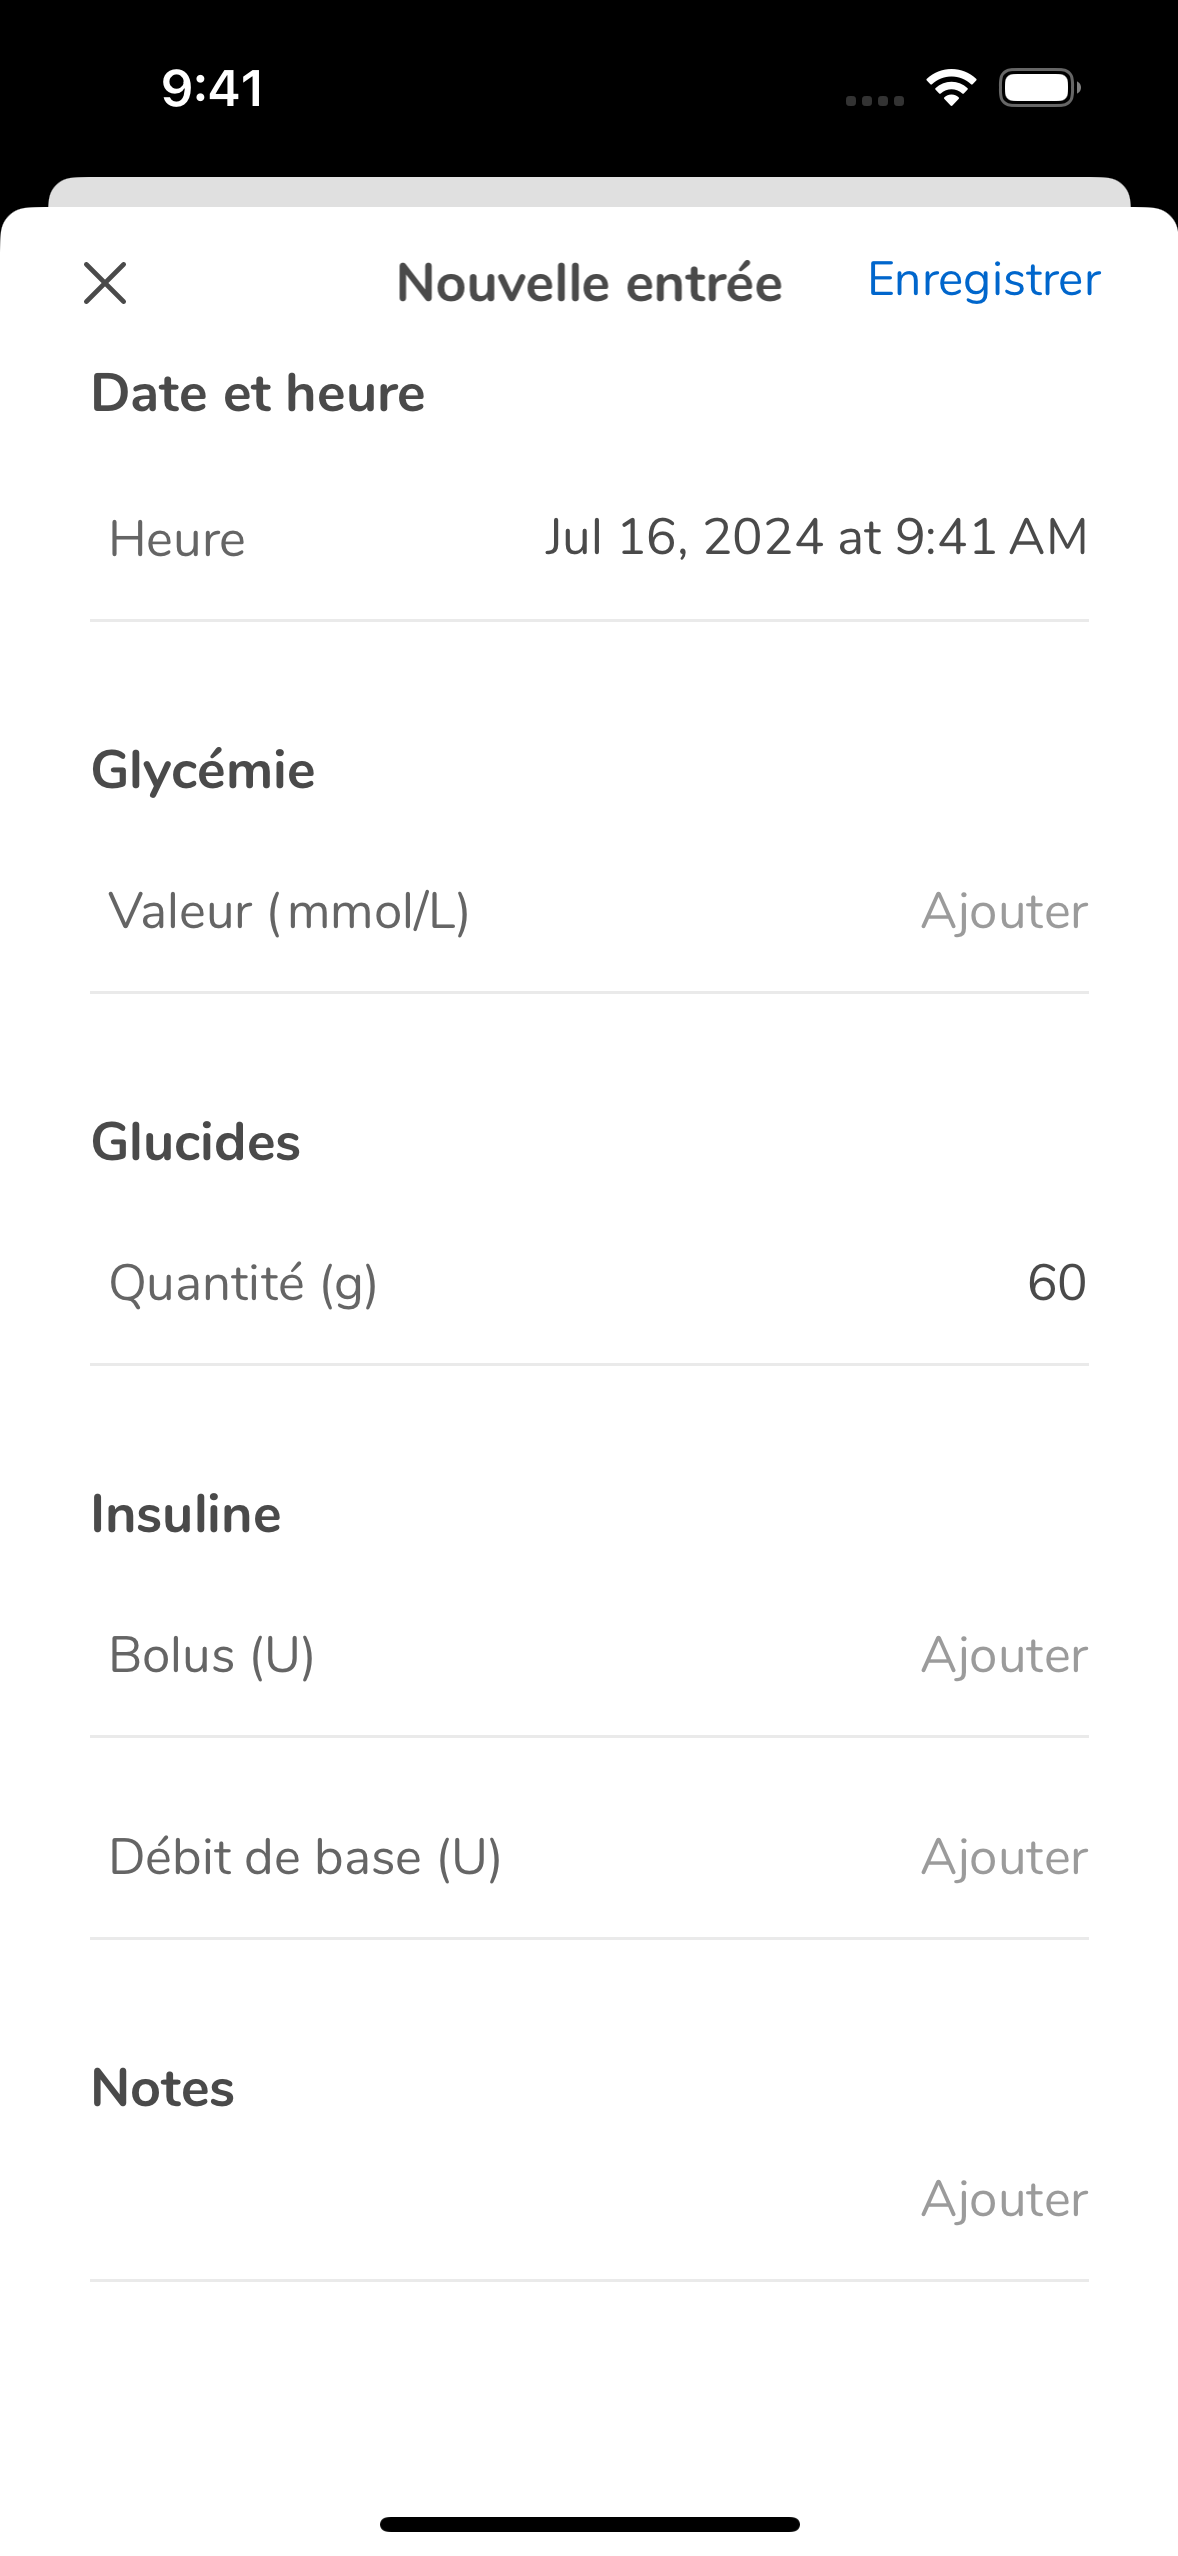The height and width of the screenshot is (2556, 1178).
Task: Tap the Glucides section header
Action: 196,1142
